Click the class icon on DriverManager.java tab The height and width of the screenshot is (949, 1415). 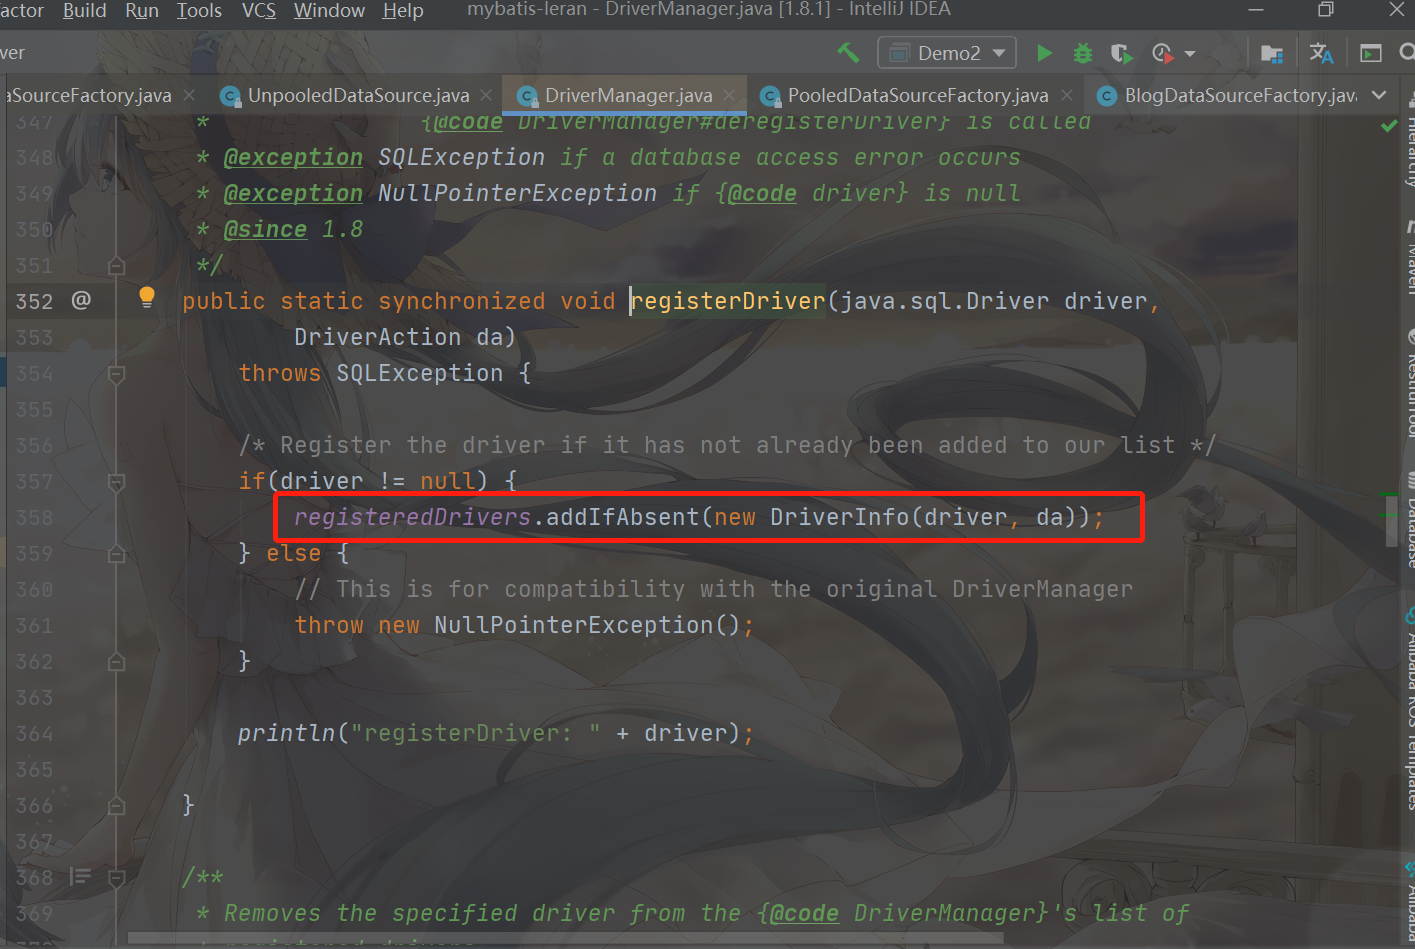pos(527,96)
